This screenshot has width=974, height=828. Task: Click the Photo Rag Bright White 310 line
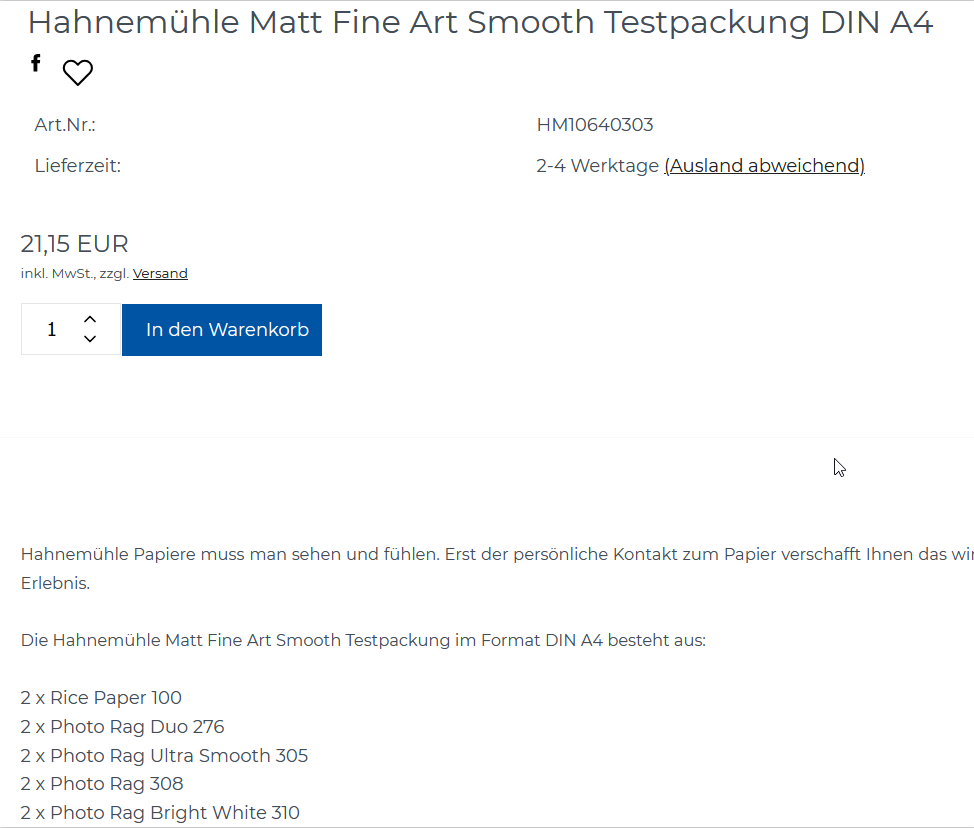tap(160, 813)
